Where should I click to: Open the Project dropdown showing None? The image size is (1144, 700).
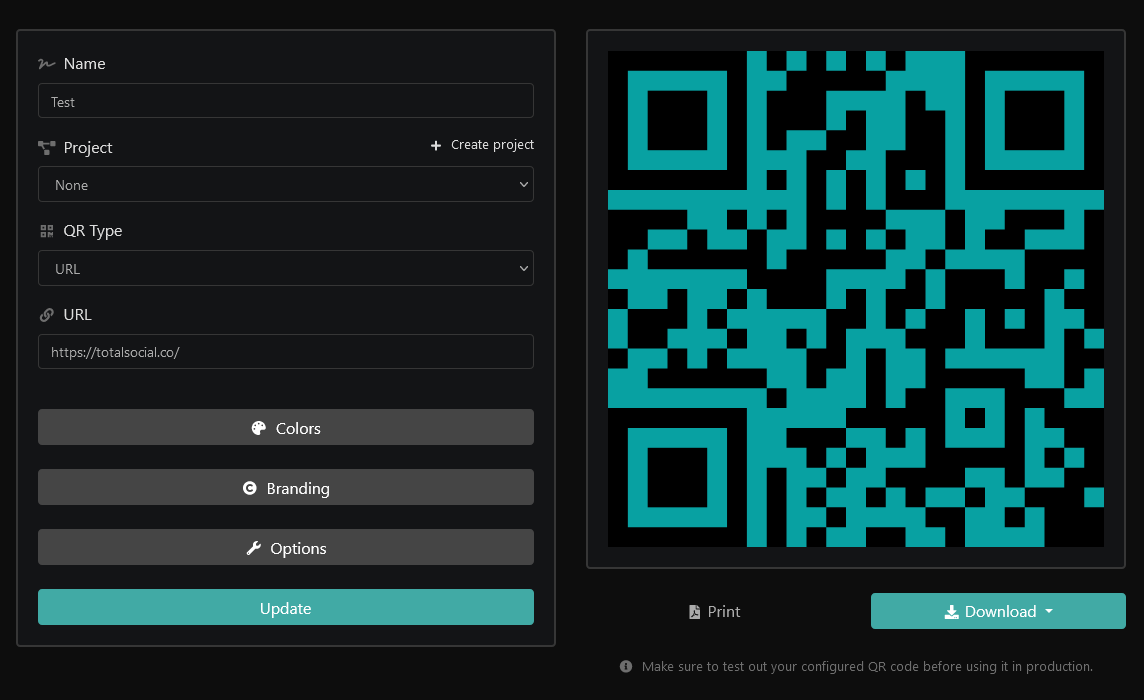(285, 185)
